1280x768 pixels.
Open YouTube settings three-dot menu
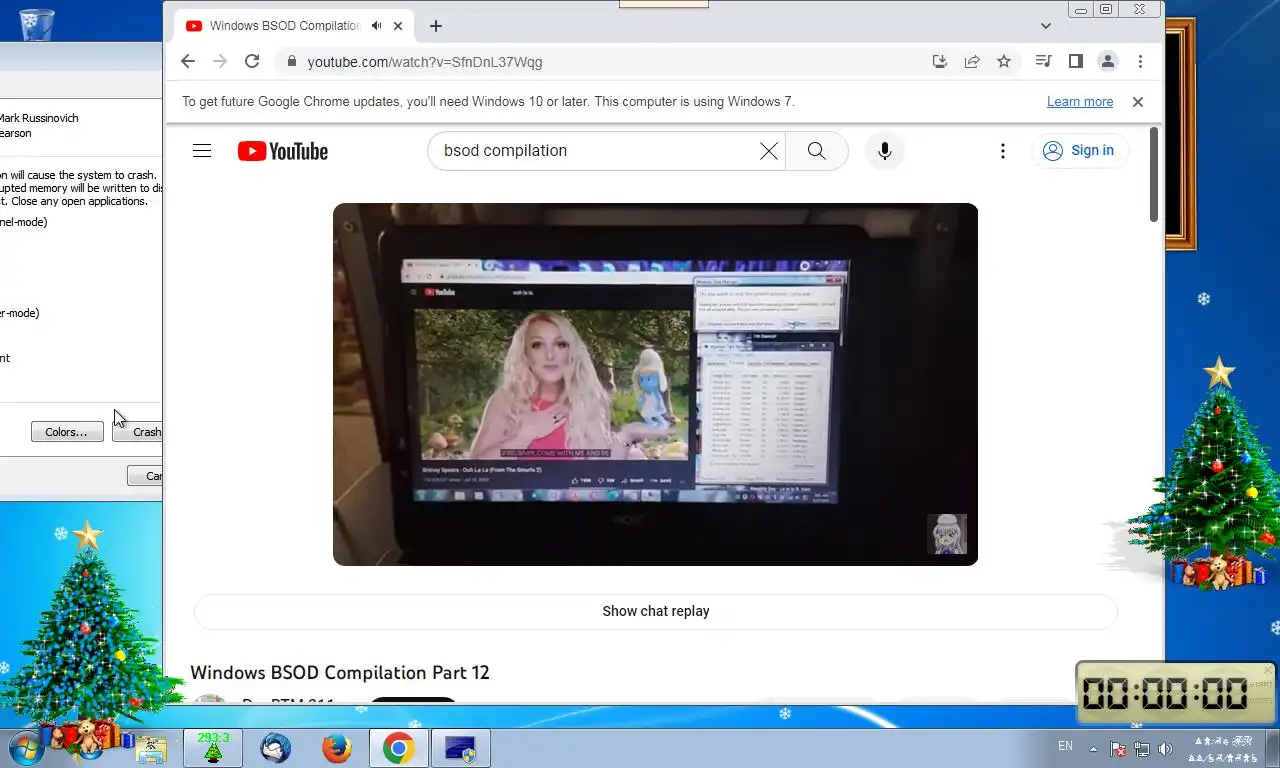click(x=1003, y=151)
